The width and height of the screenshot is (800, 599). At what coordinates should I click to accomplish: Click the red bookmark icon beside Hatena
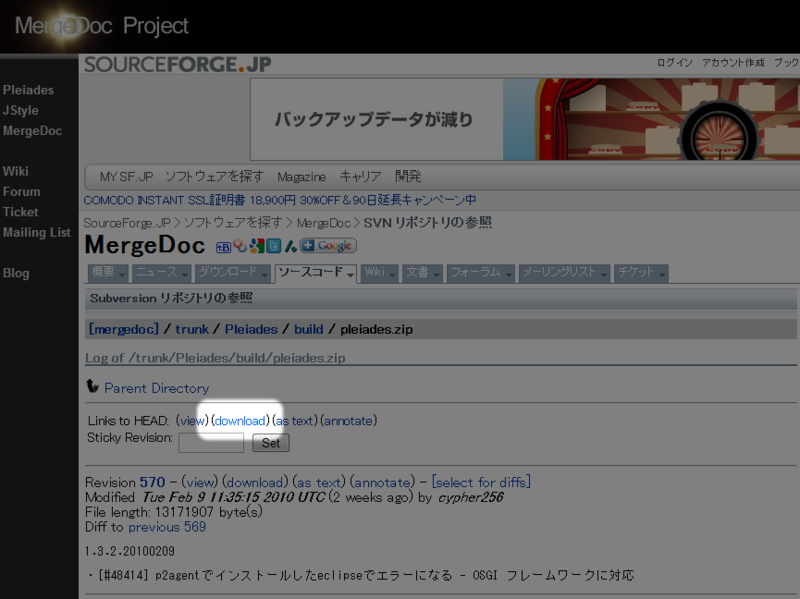click(239, 246)
